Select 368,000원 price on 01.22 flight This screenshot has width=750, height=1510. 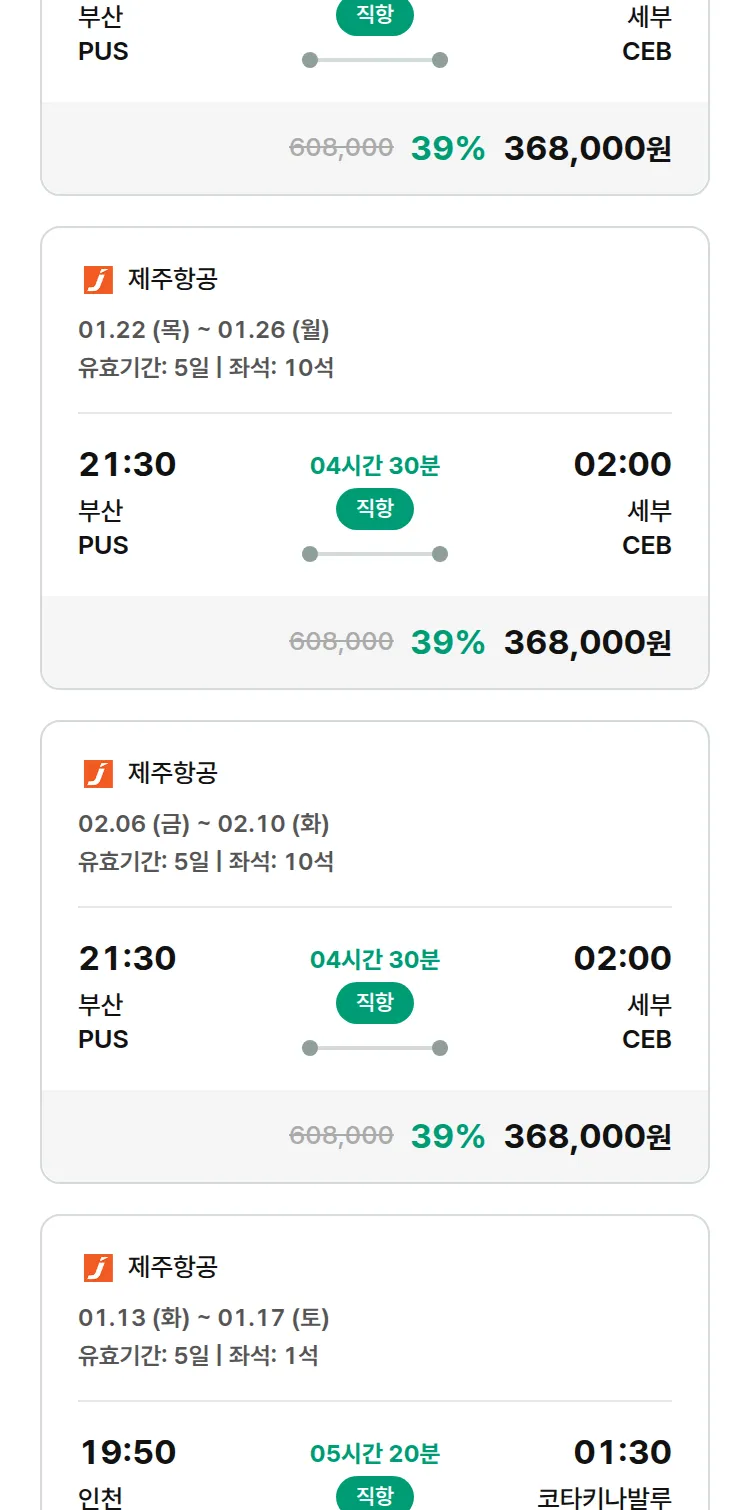click(x=587, y=642)
